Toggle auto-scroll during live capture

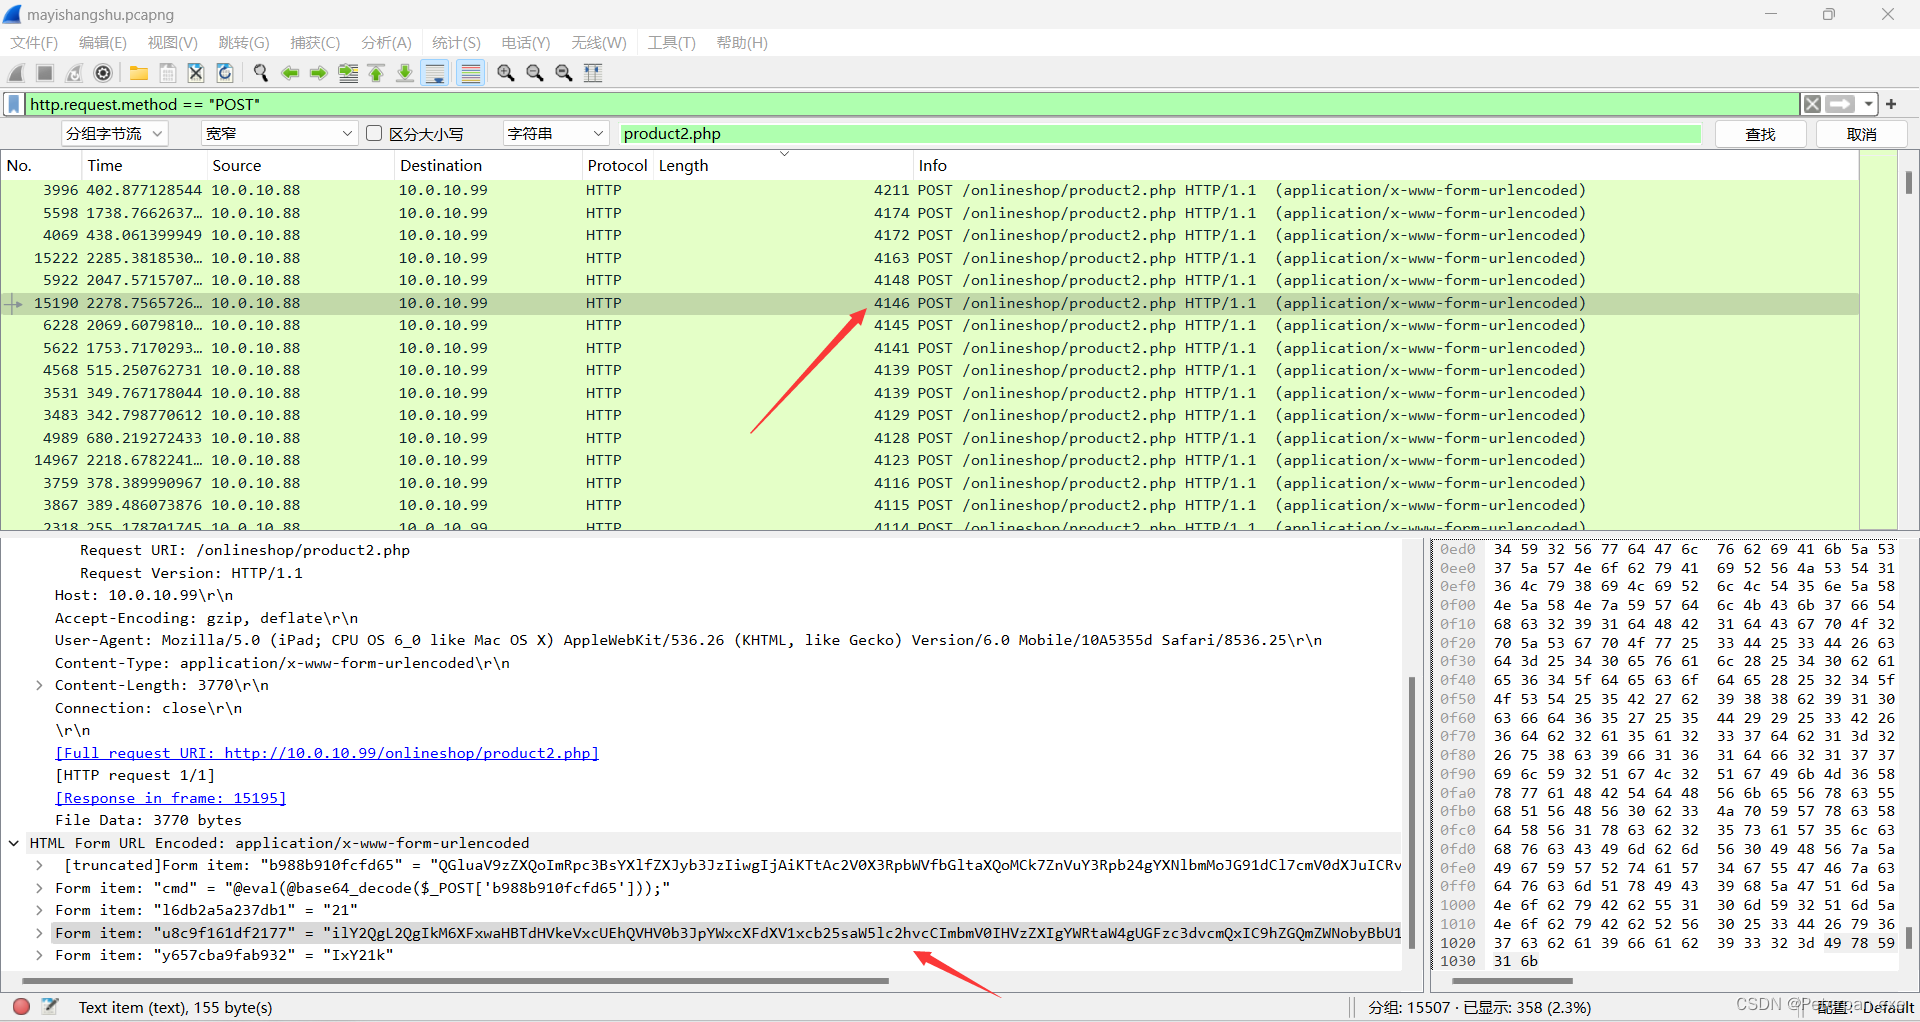[x=435, y=73]
